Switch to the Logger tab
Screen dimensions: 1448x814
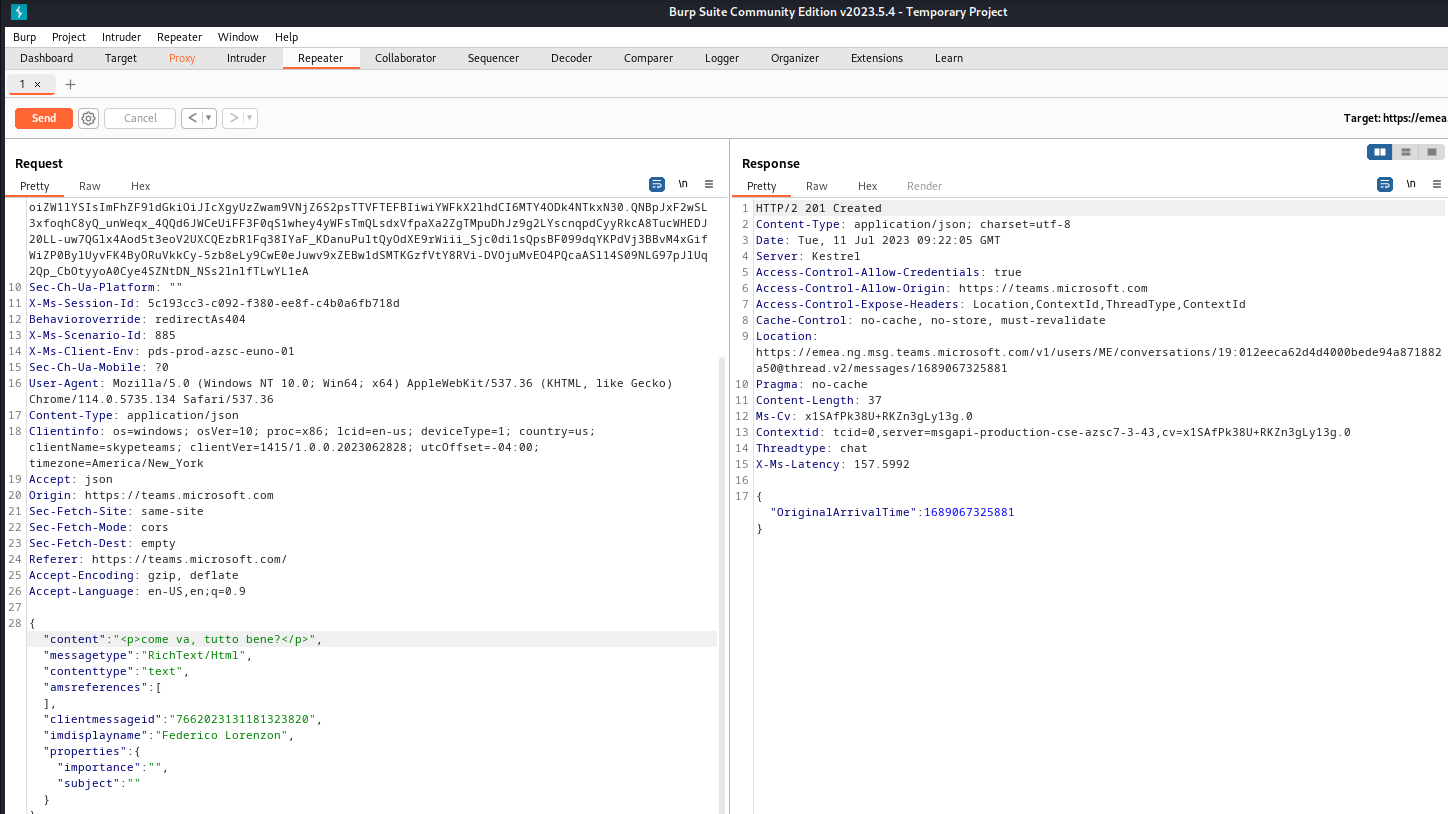[x=721, y=58]
